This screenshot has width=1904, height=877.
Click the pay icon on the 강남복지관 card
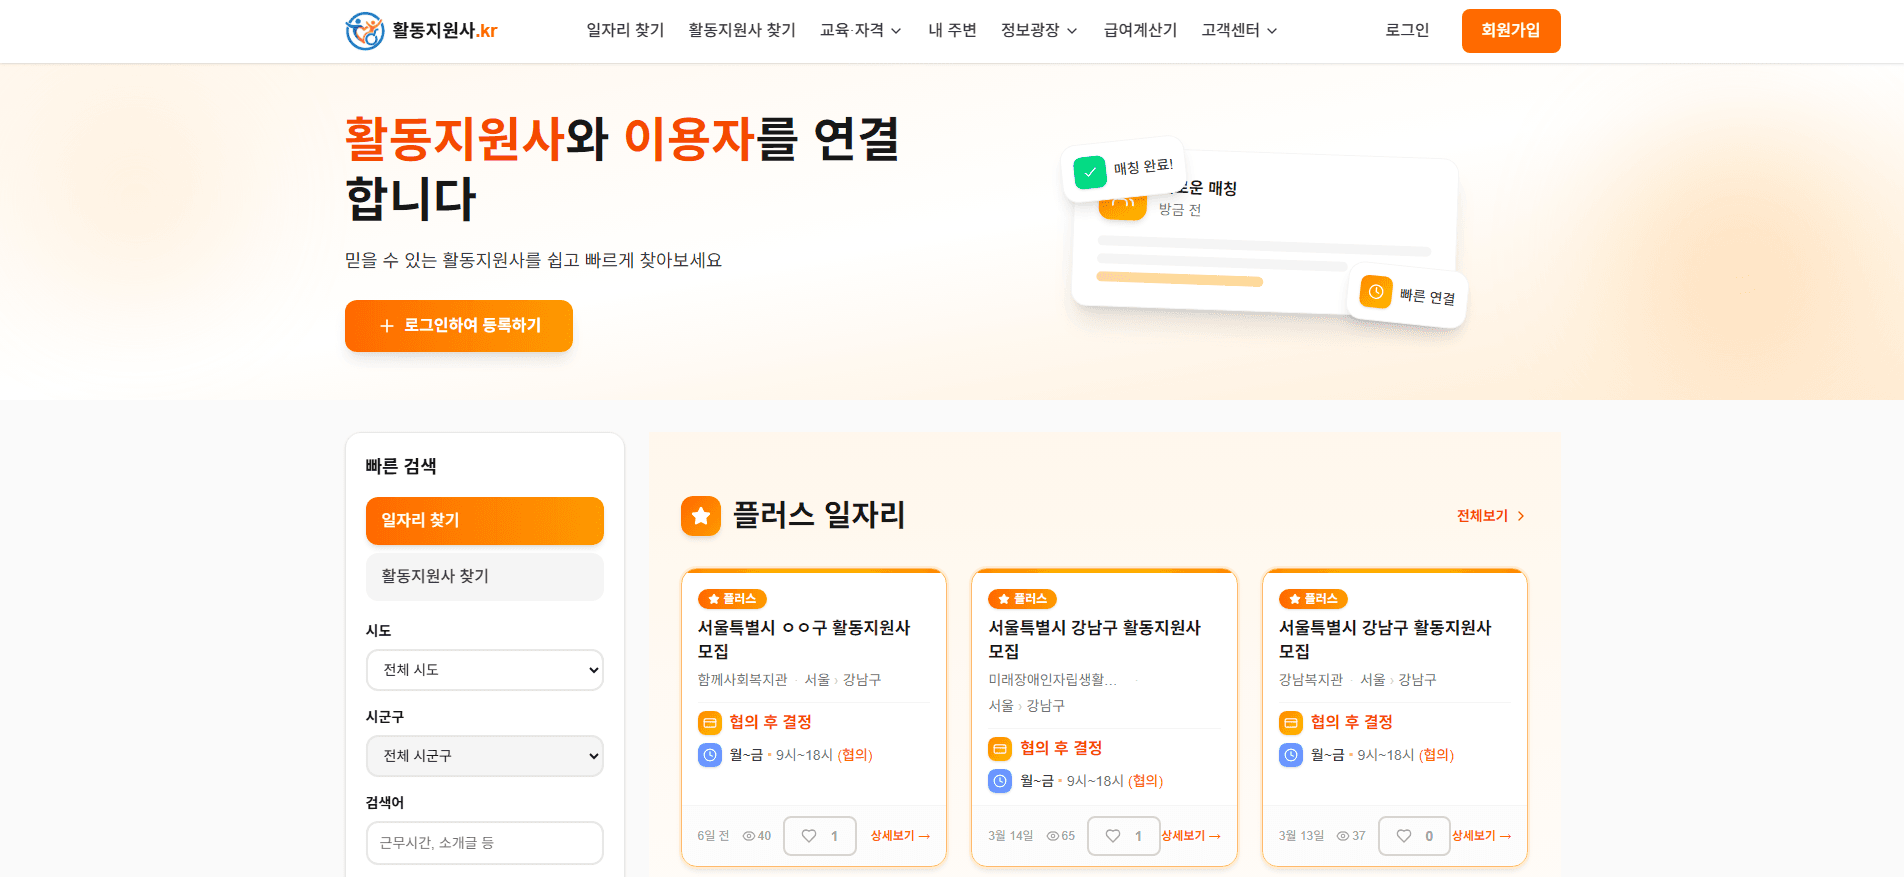1291,722
